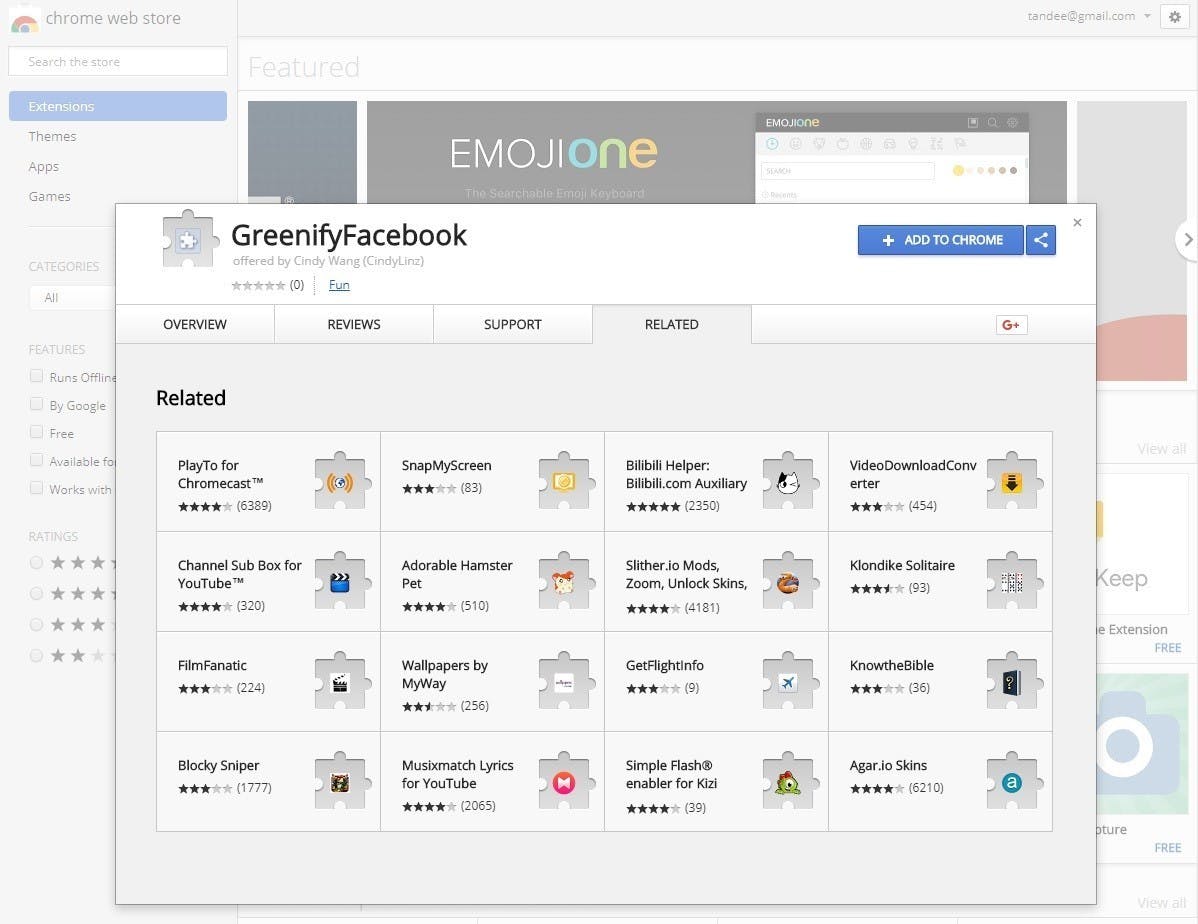Open the All categories dropdown
This screenshot has height=924, width=1198.
[x=73, y=297]
